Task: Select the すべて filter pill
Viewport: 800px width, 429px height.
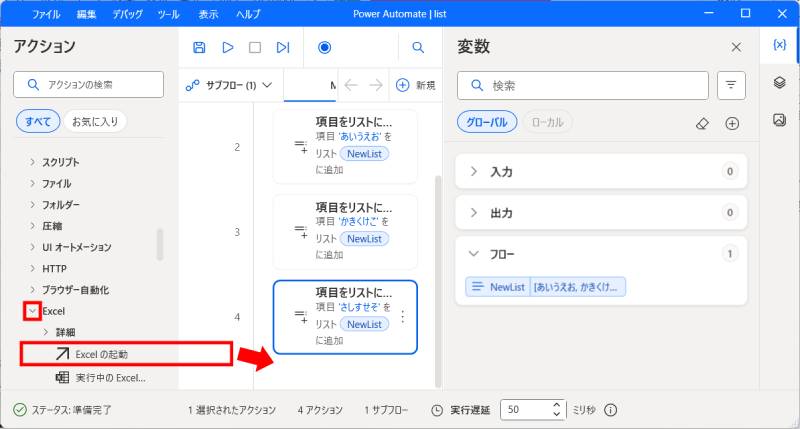Action: pos(38,121)
